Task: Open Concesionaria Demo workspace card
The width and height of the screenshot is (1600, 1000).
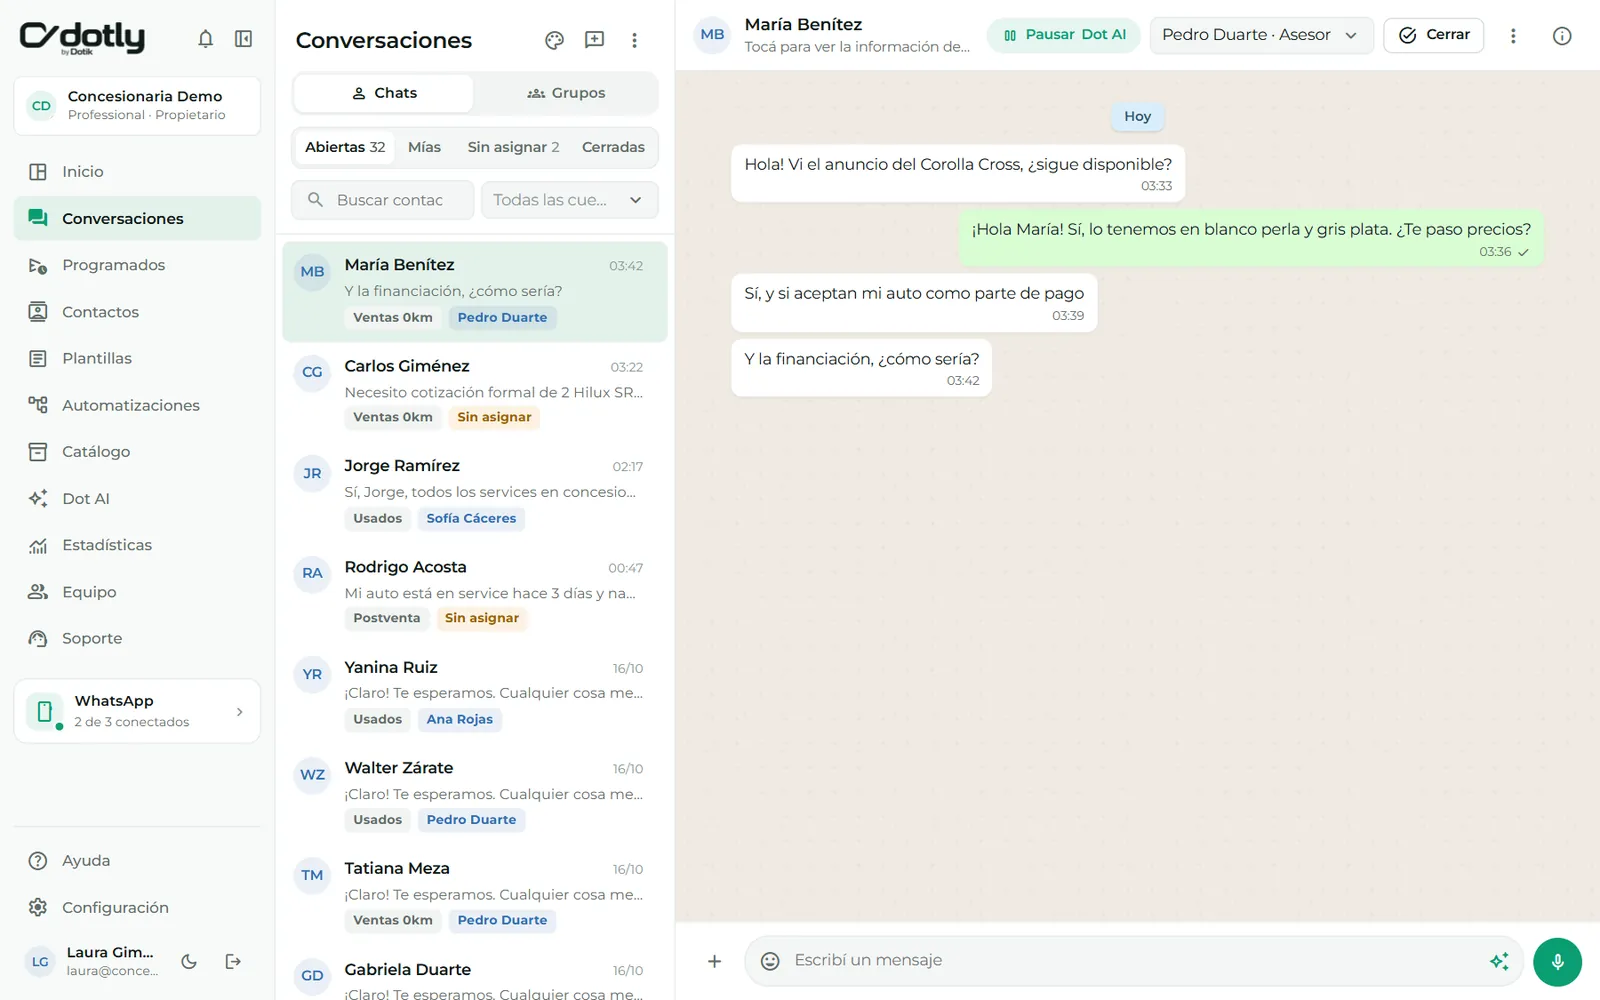Action: 137,106
